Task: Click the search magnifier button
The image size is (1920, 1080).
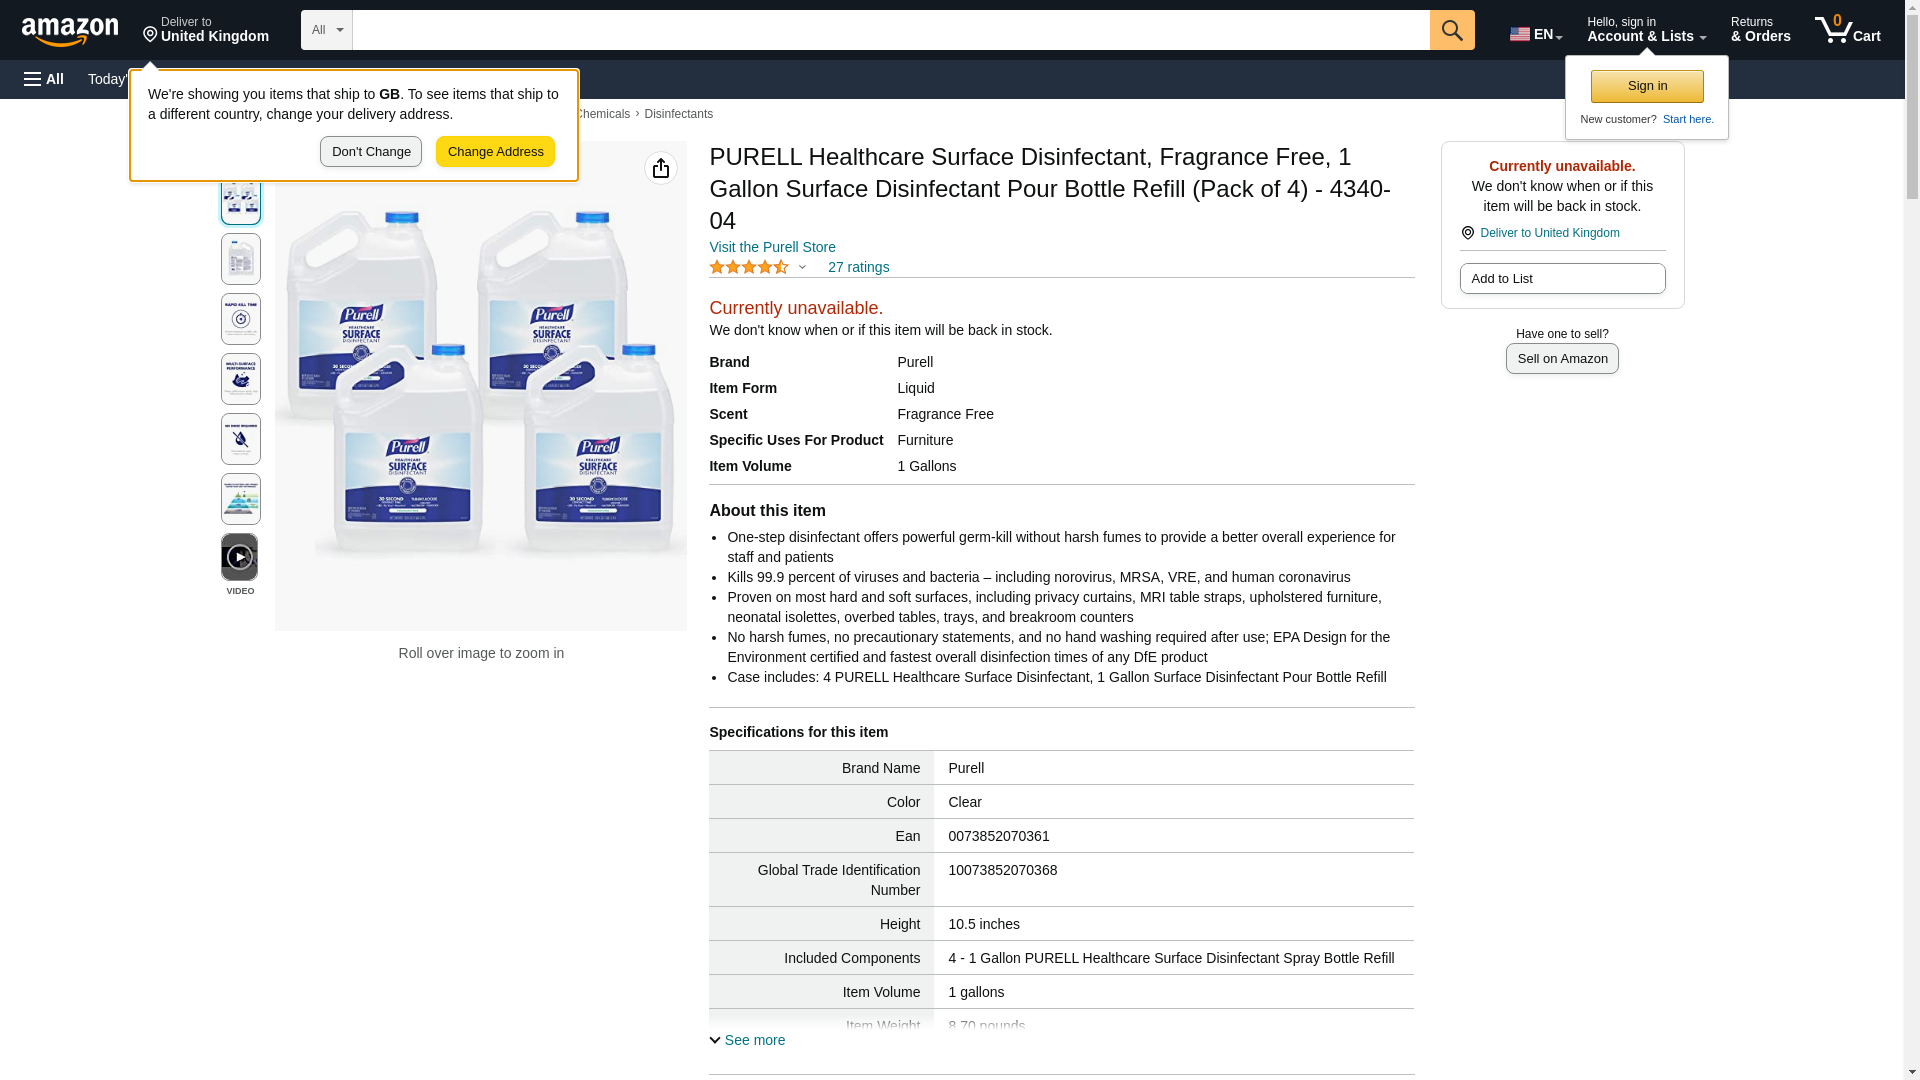Action: [x=1452, y=30]
